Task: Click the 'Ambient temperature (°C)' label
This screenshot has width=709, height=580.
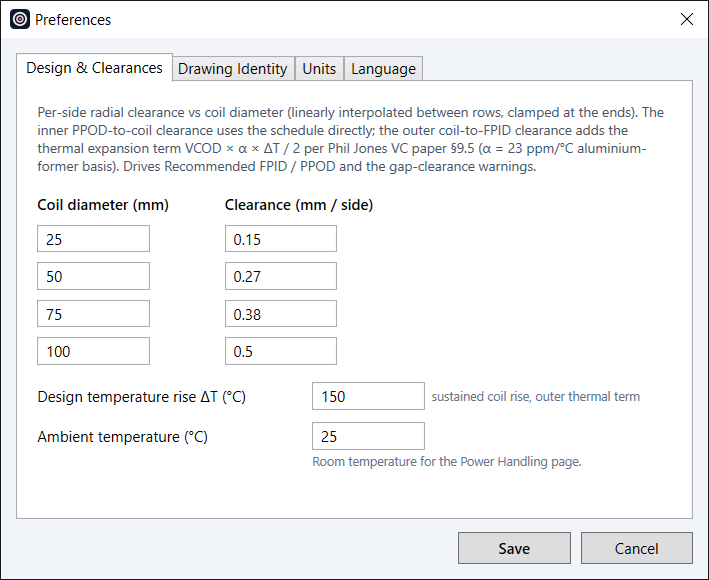Action: 123,437
